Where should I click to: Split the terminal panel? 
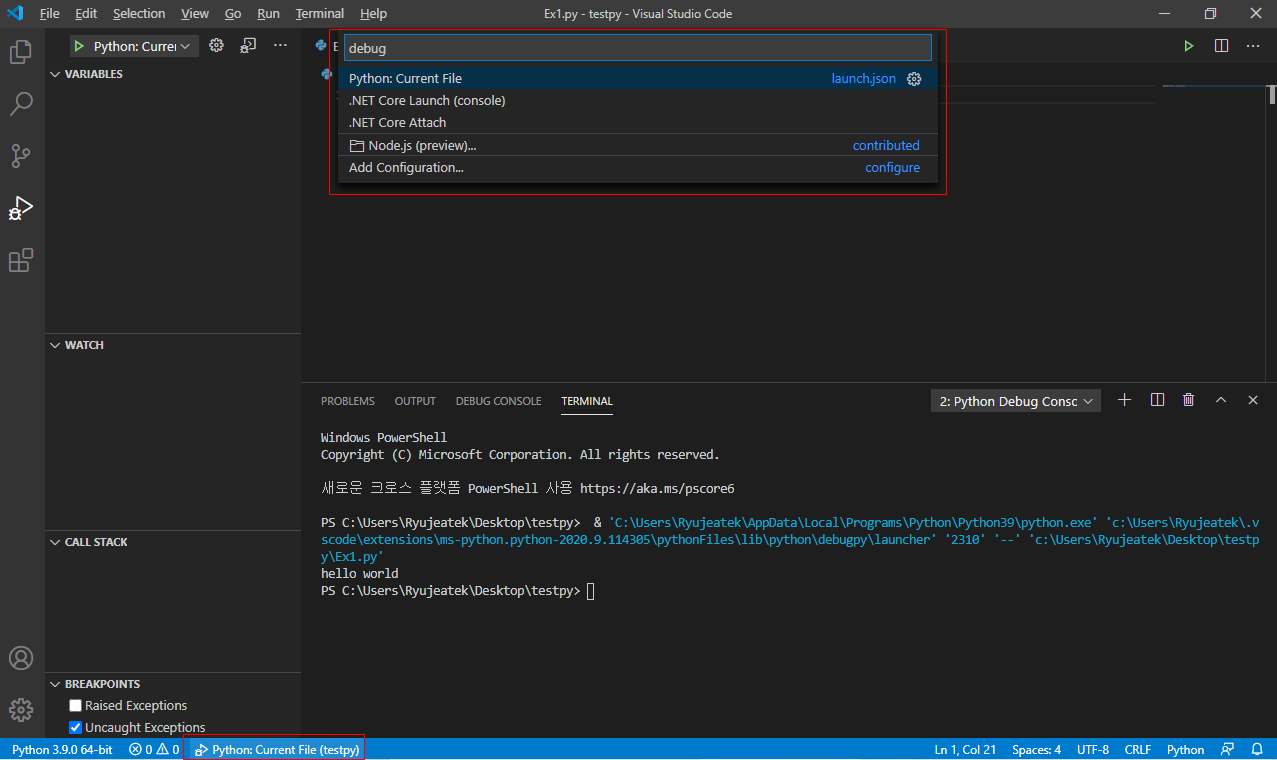pyautogui.click(x=1157, y=400)
